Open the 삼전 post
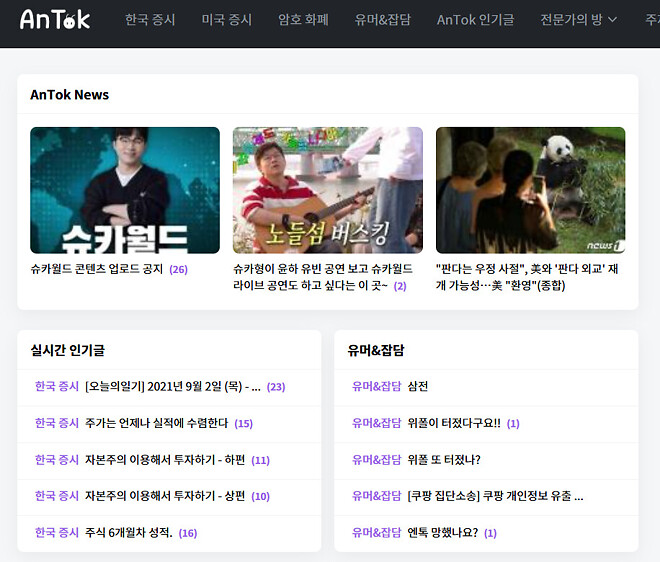Viewport: 660px width, 562px height. (418, 386)
